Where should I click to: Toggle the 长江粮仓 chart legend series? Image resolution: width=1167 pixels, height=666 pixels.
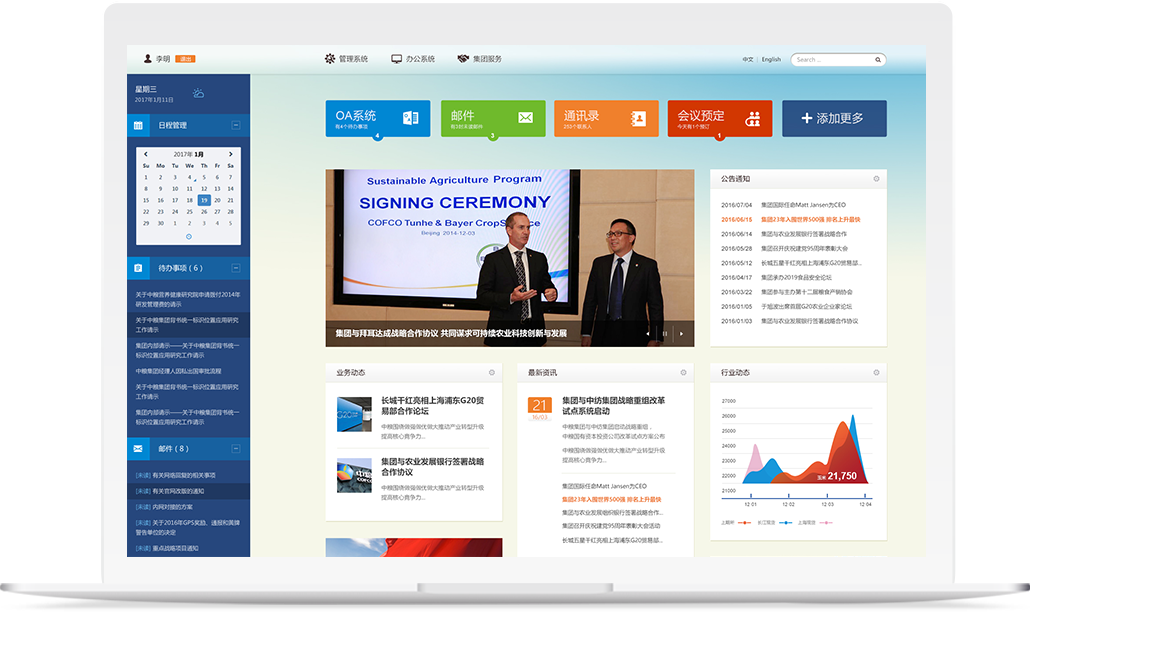coord(768,522)
